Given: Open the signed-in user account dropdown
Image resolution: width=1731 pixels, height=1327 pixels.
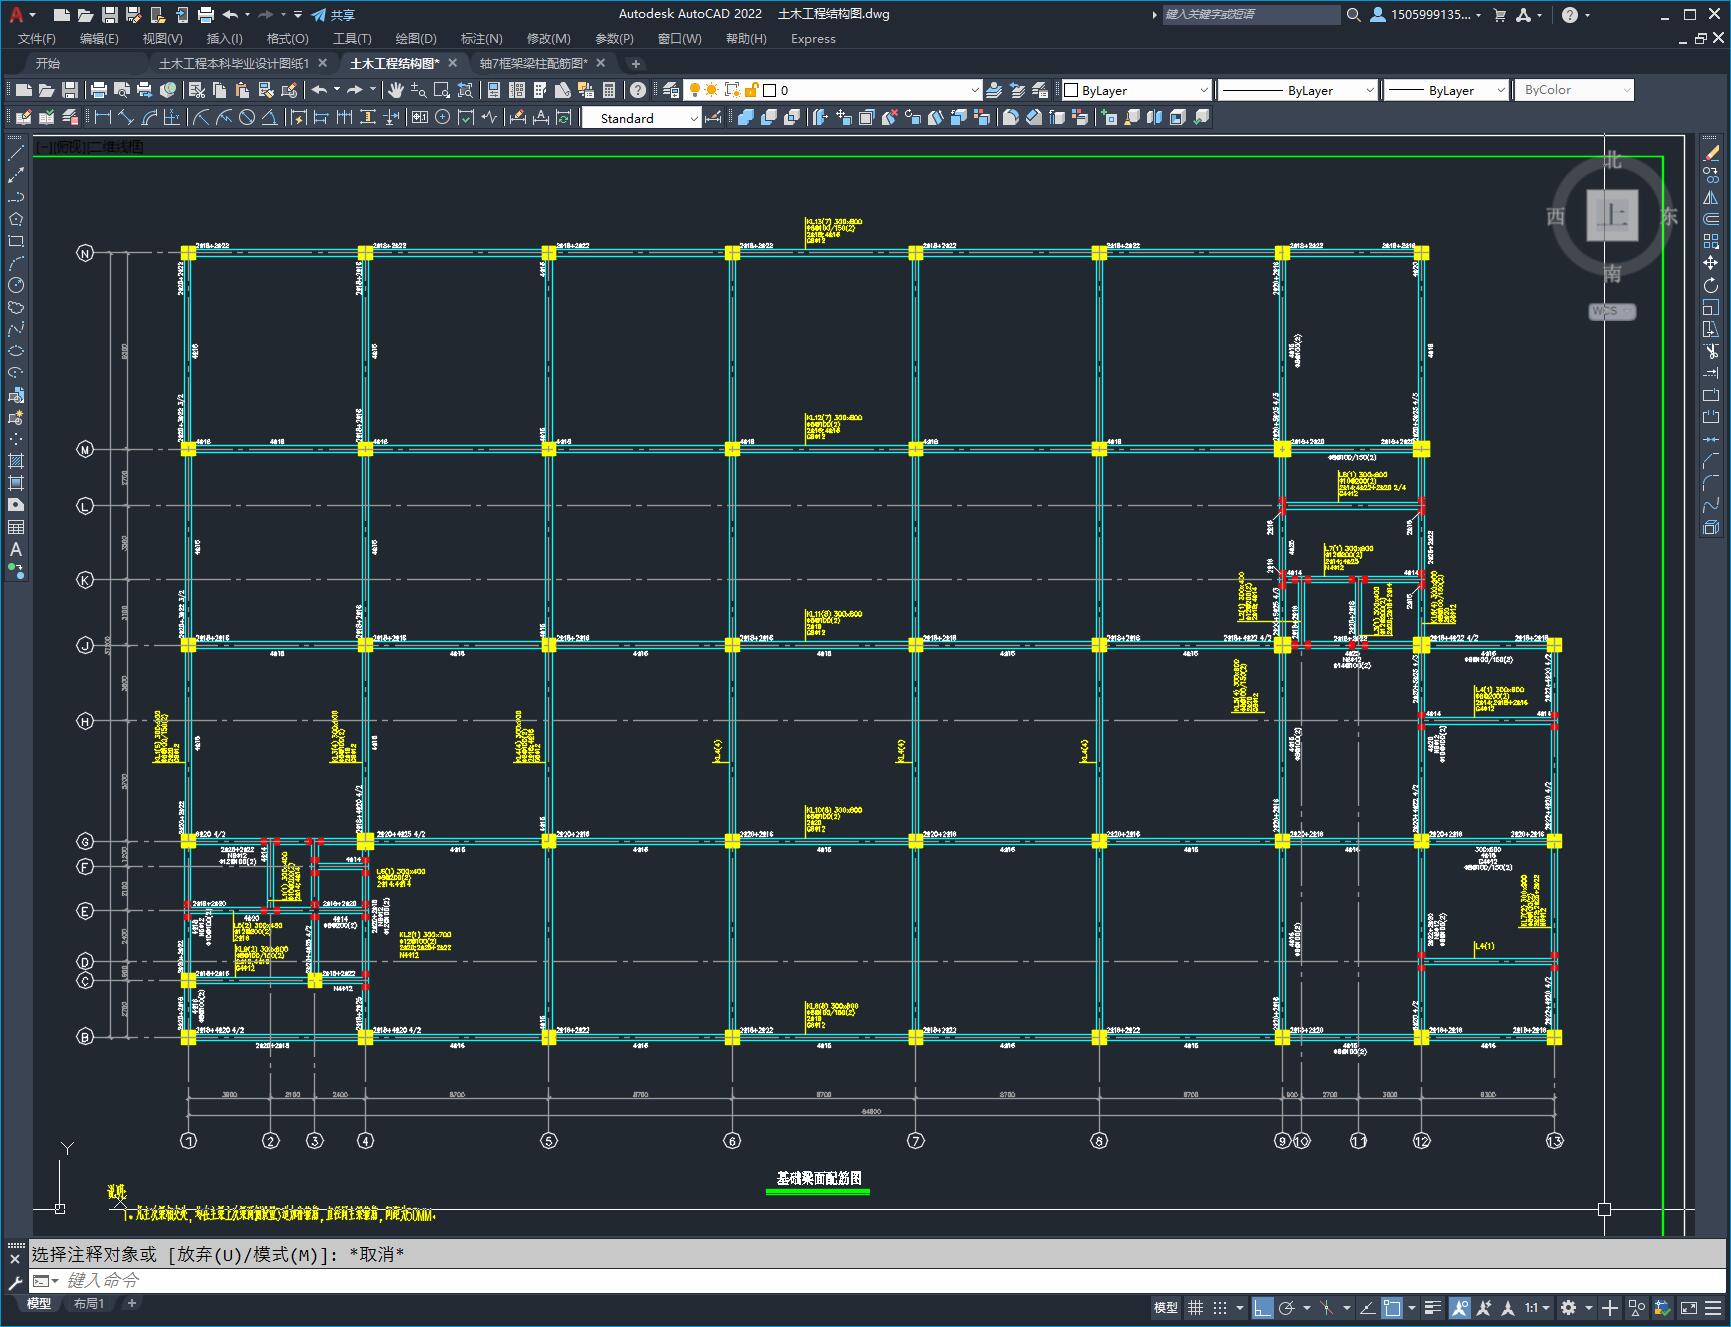Looking at the screenshot, I should 1426,14.
